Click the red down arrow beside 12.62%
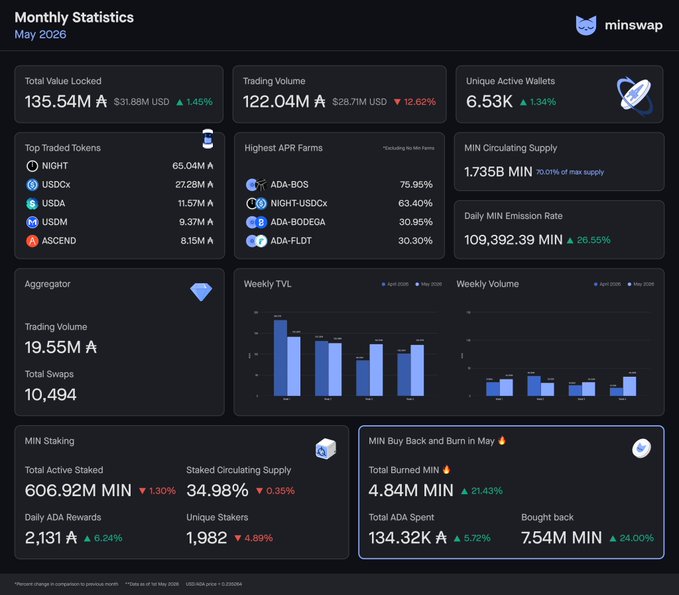This screenshot has width=679, height=595. point(397,102)
